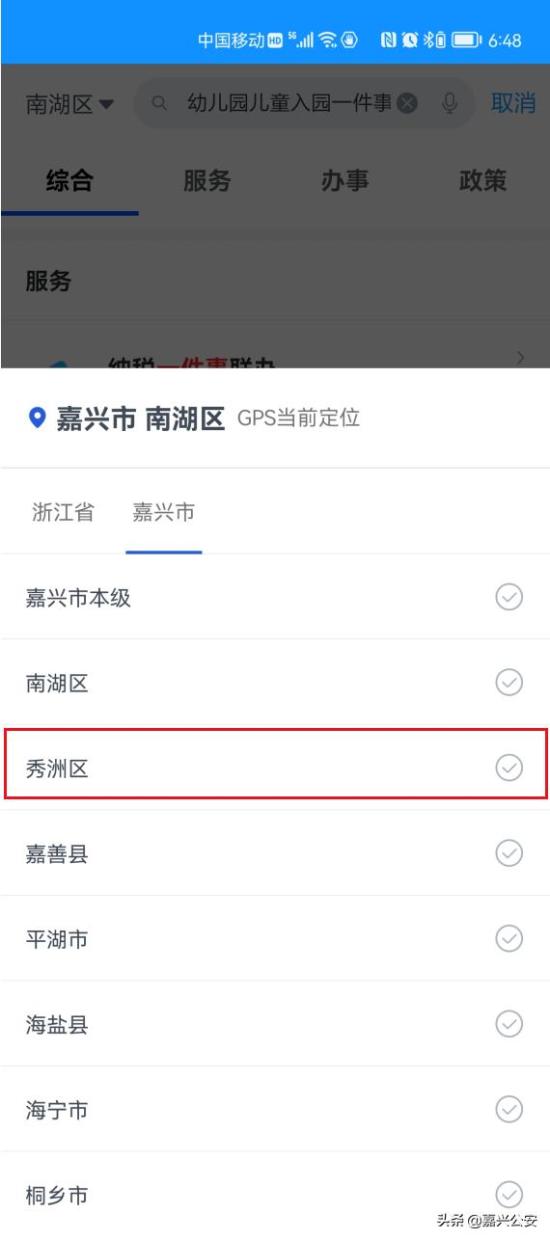Clear the search text with the X icon
Screen dimensions: 550x1240
tap(407, 104)
